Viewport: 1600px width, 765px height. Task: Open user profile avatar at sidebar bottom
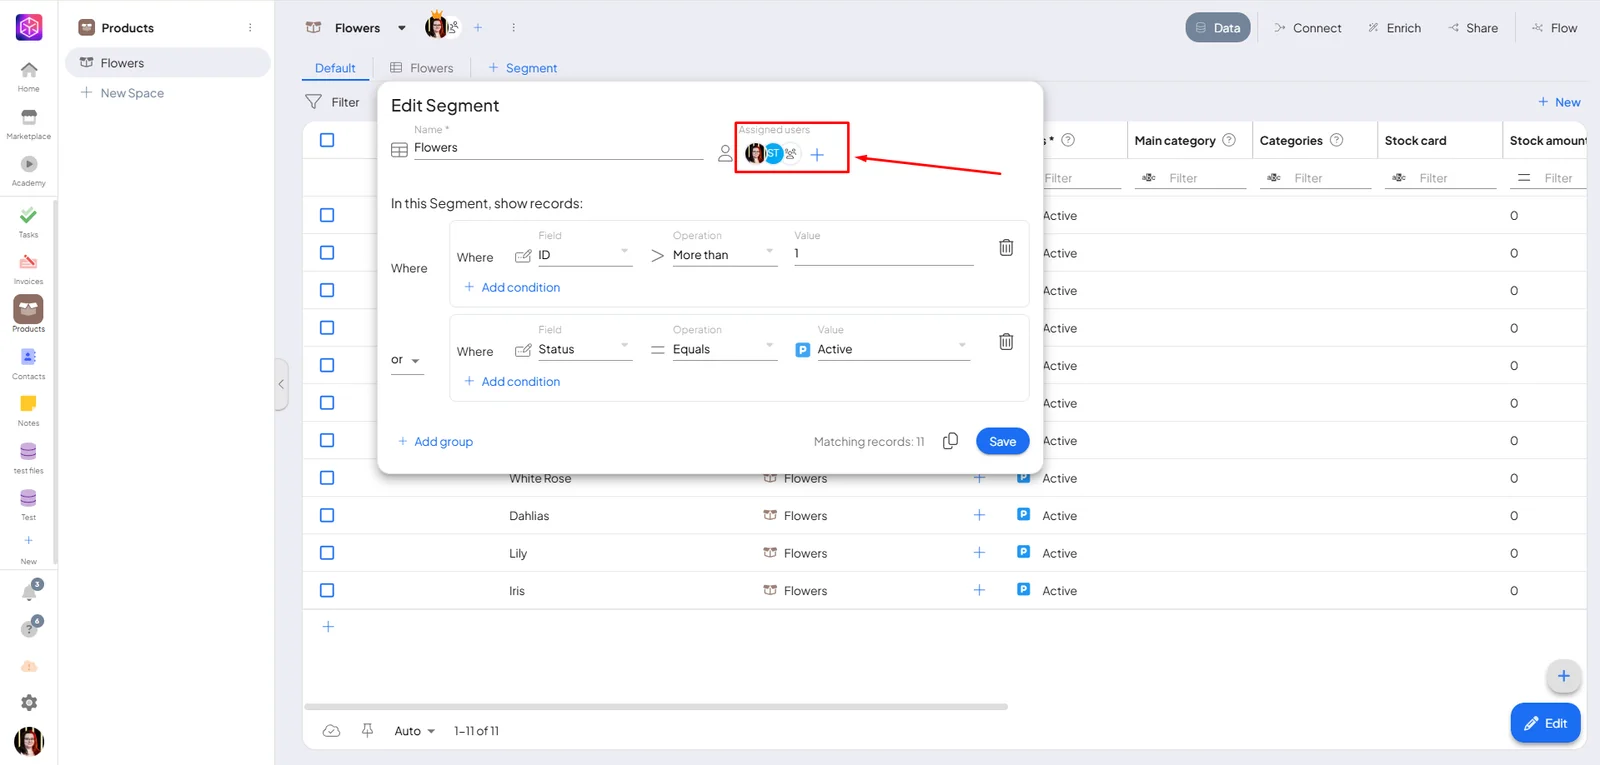(x=29, y=741)
